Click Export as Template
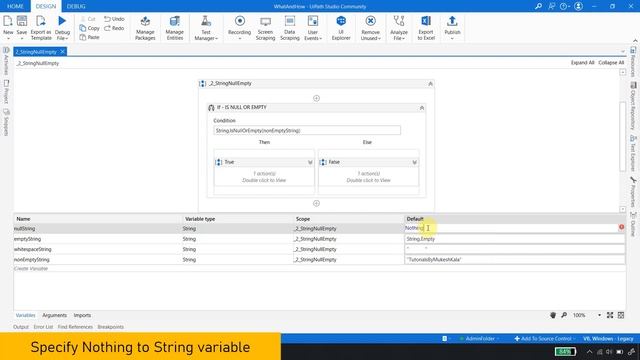This screenshot has width=640, height=360. click(41, 27)
